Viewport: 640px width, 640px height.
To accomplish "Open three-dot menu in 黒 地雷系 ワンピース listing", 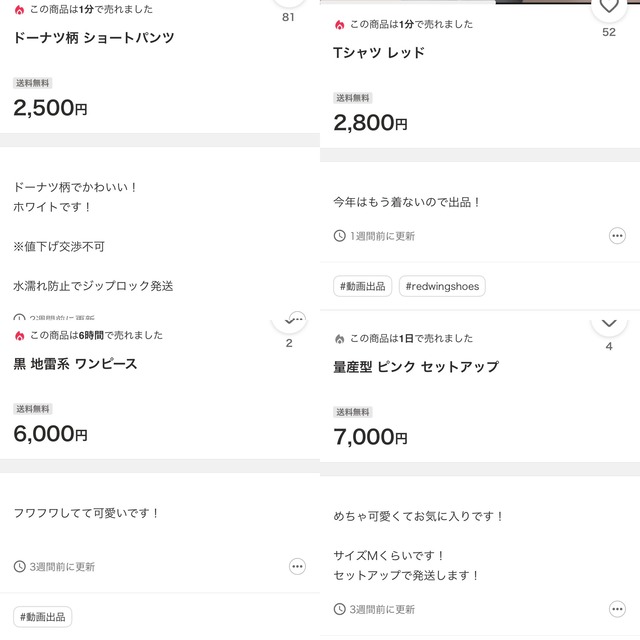I will click(x=297, y=566).
